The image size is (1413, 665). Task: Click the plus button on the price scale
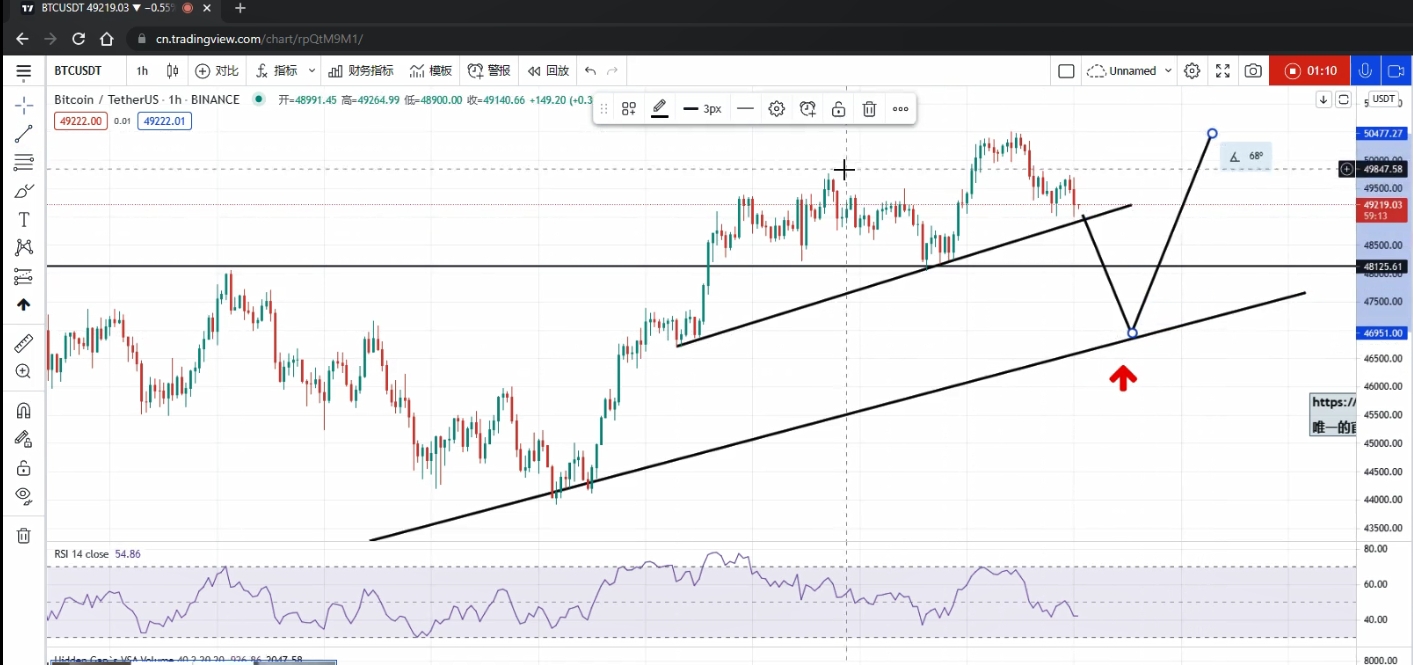pos(1347,169)
